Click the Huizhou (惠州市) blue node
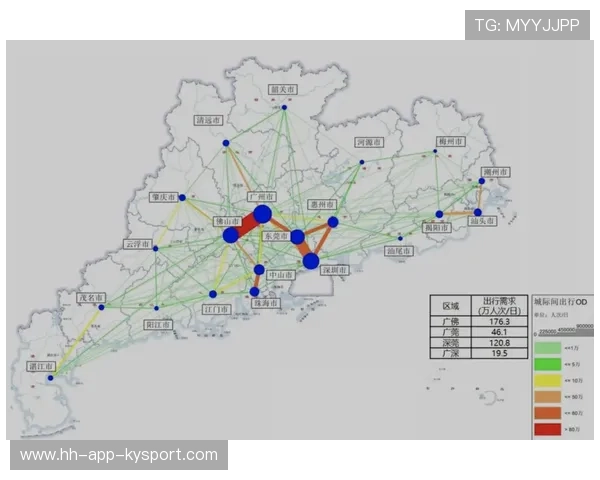 coord(333,222)
